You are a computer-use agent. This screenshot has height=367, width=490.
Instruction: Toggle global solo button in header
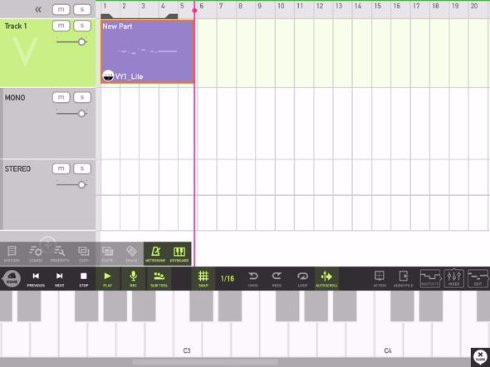coord(82,9)
